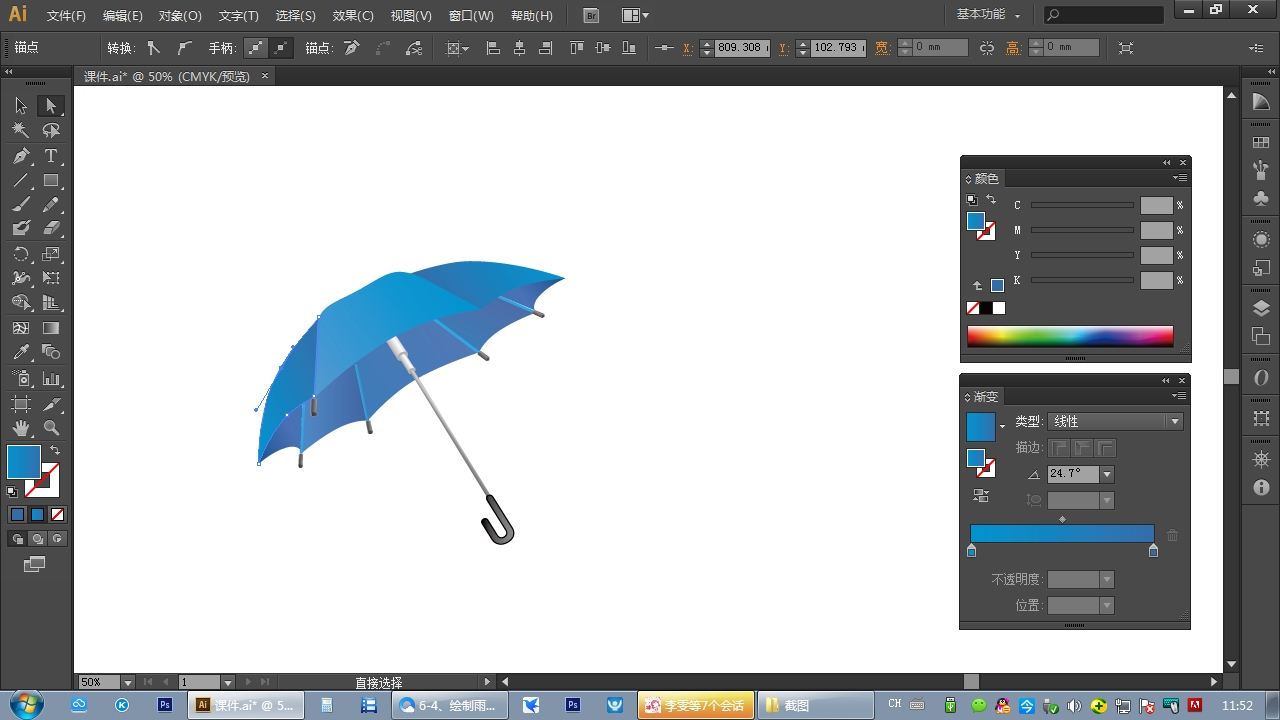Activate the Zoom tool
Viewport: 1280px width, 720px height.
point(51,428)
